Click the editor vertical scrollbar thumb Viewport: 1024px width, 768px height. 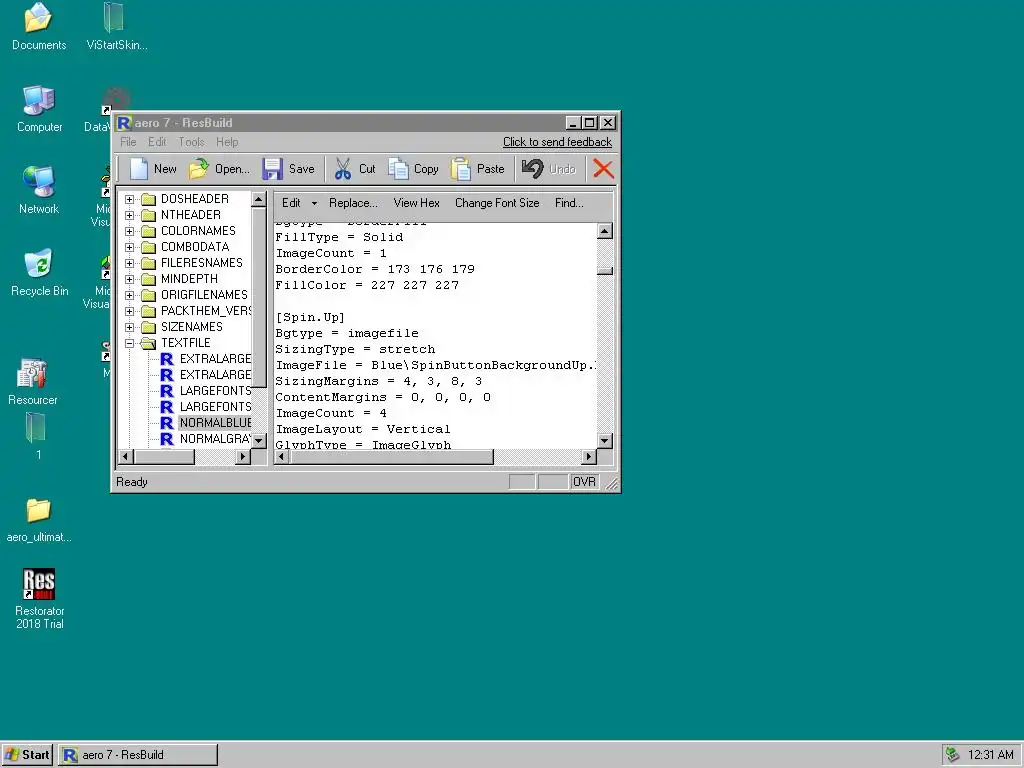[x=605, y=271]
